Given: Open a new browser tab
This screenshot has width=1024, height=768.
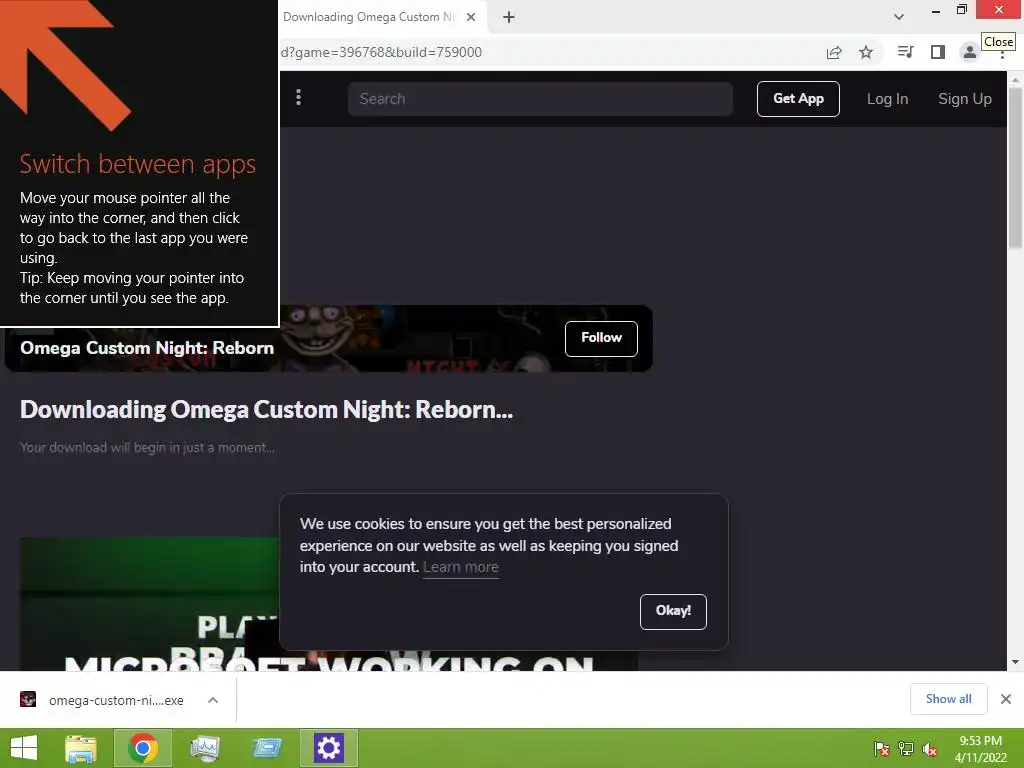Looking at the screenshot, I should pyautogui.click(x=509, y=18).
